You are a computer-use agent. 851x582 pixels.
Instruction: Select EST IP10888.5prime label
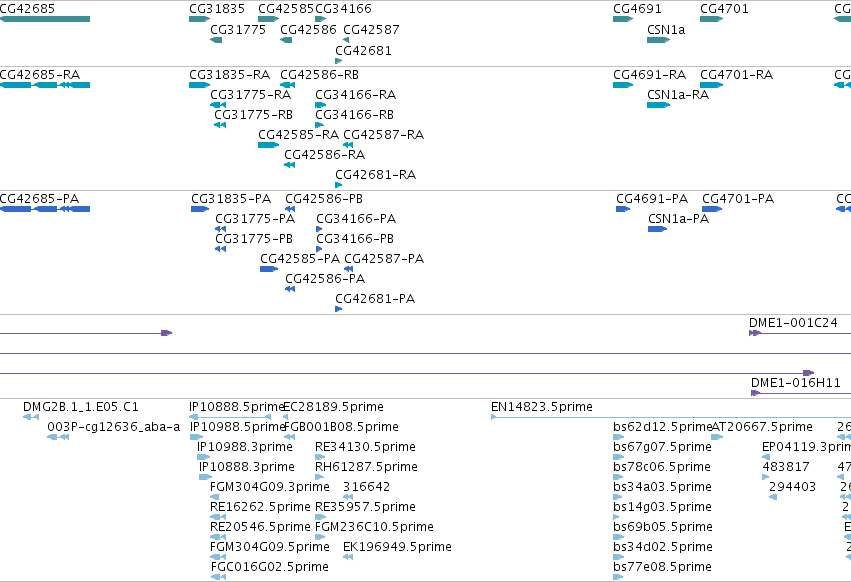click(x=237, y=407)
